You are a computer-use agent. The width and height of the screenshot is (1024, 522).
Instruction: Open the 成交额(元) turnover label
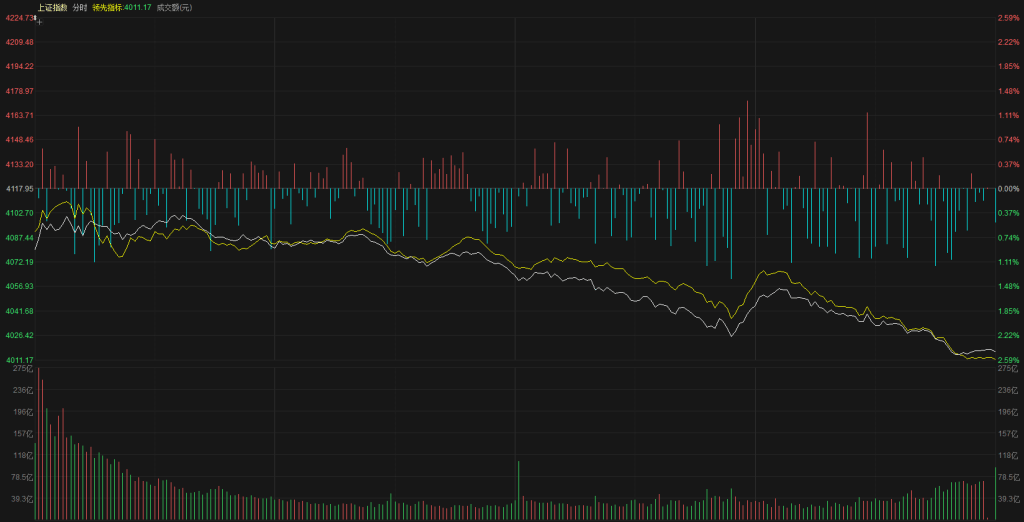coord(174,7)
